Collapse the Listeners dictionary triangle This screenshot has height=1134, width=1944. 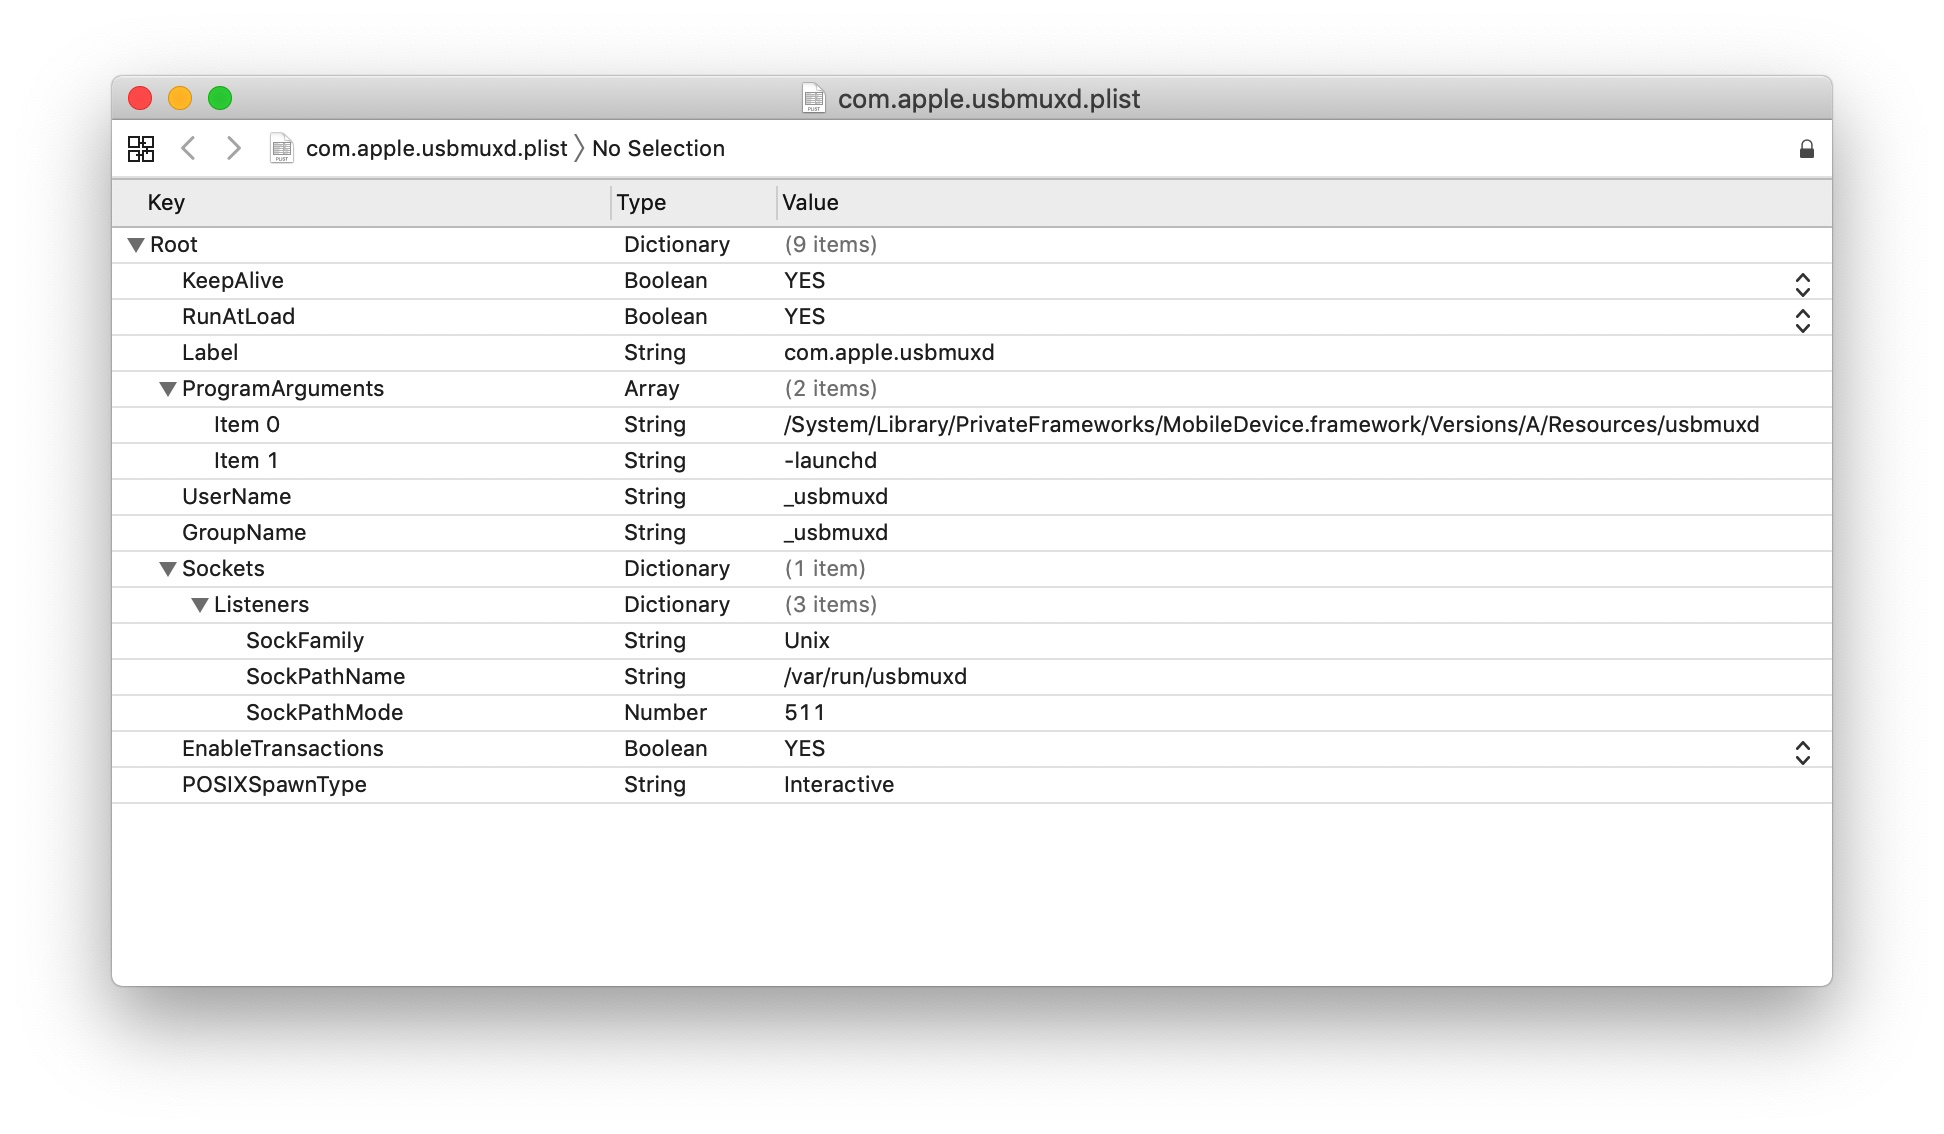[200, 605]
